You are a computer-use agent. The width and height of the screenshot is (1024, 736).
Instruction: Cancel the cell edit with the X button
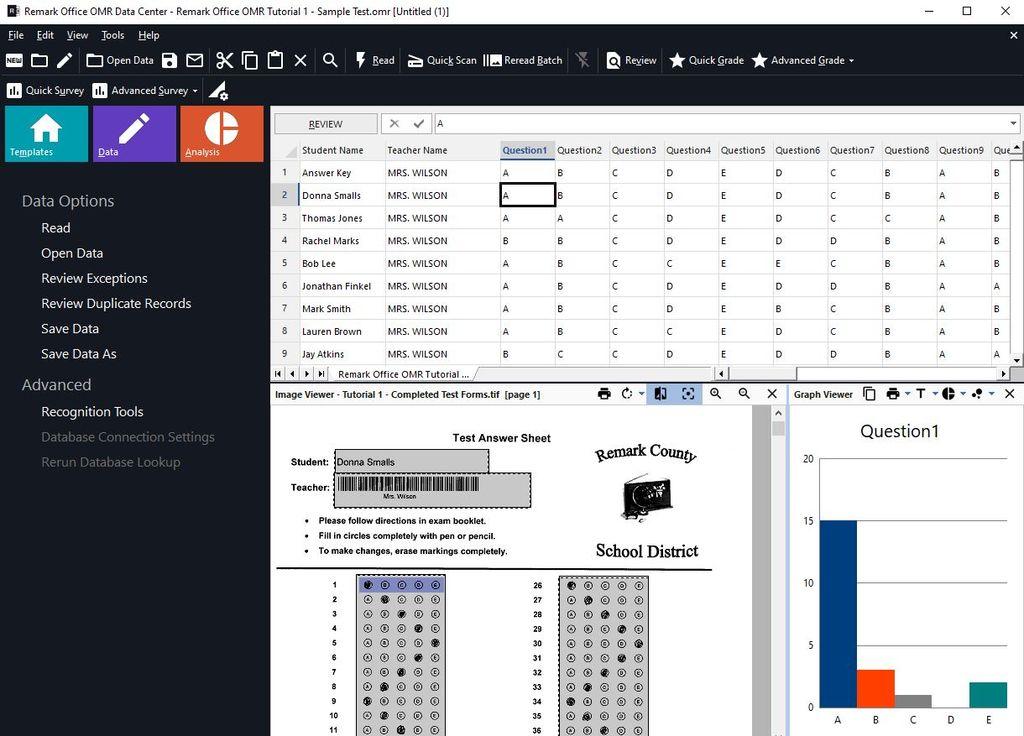click(394, 123)
